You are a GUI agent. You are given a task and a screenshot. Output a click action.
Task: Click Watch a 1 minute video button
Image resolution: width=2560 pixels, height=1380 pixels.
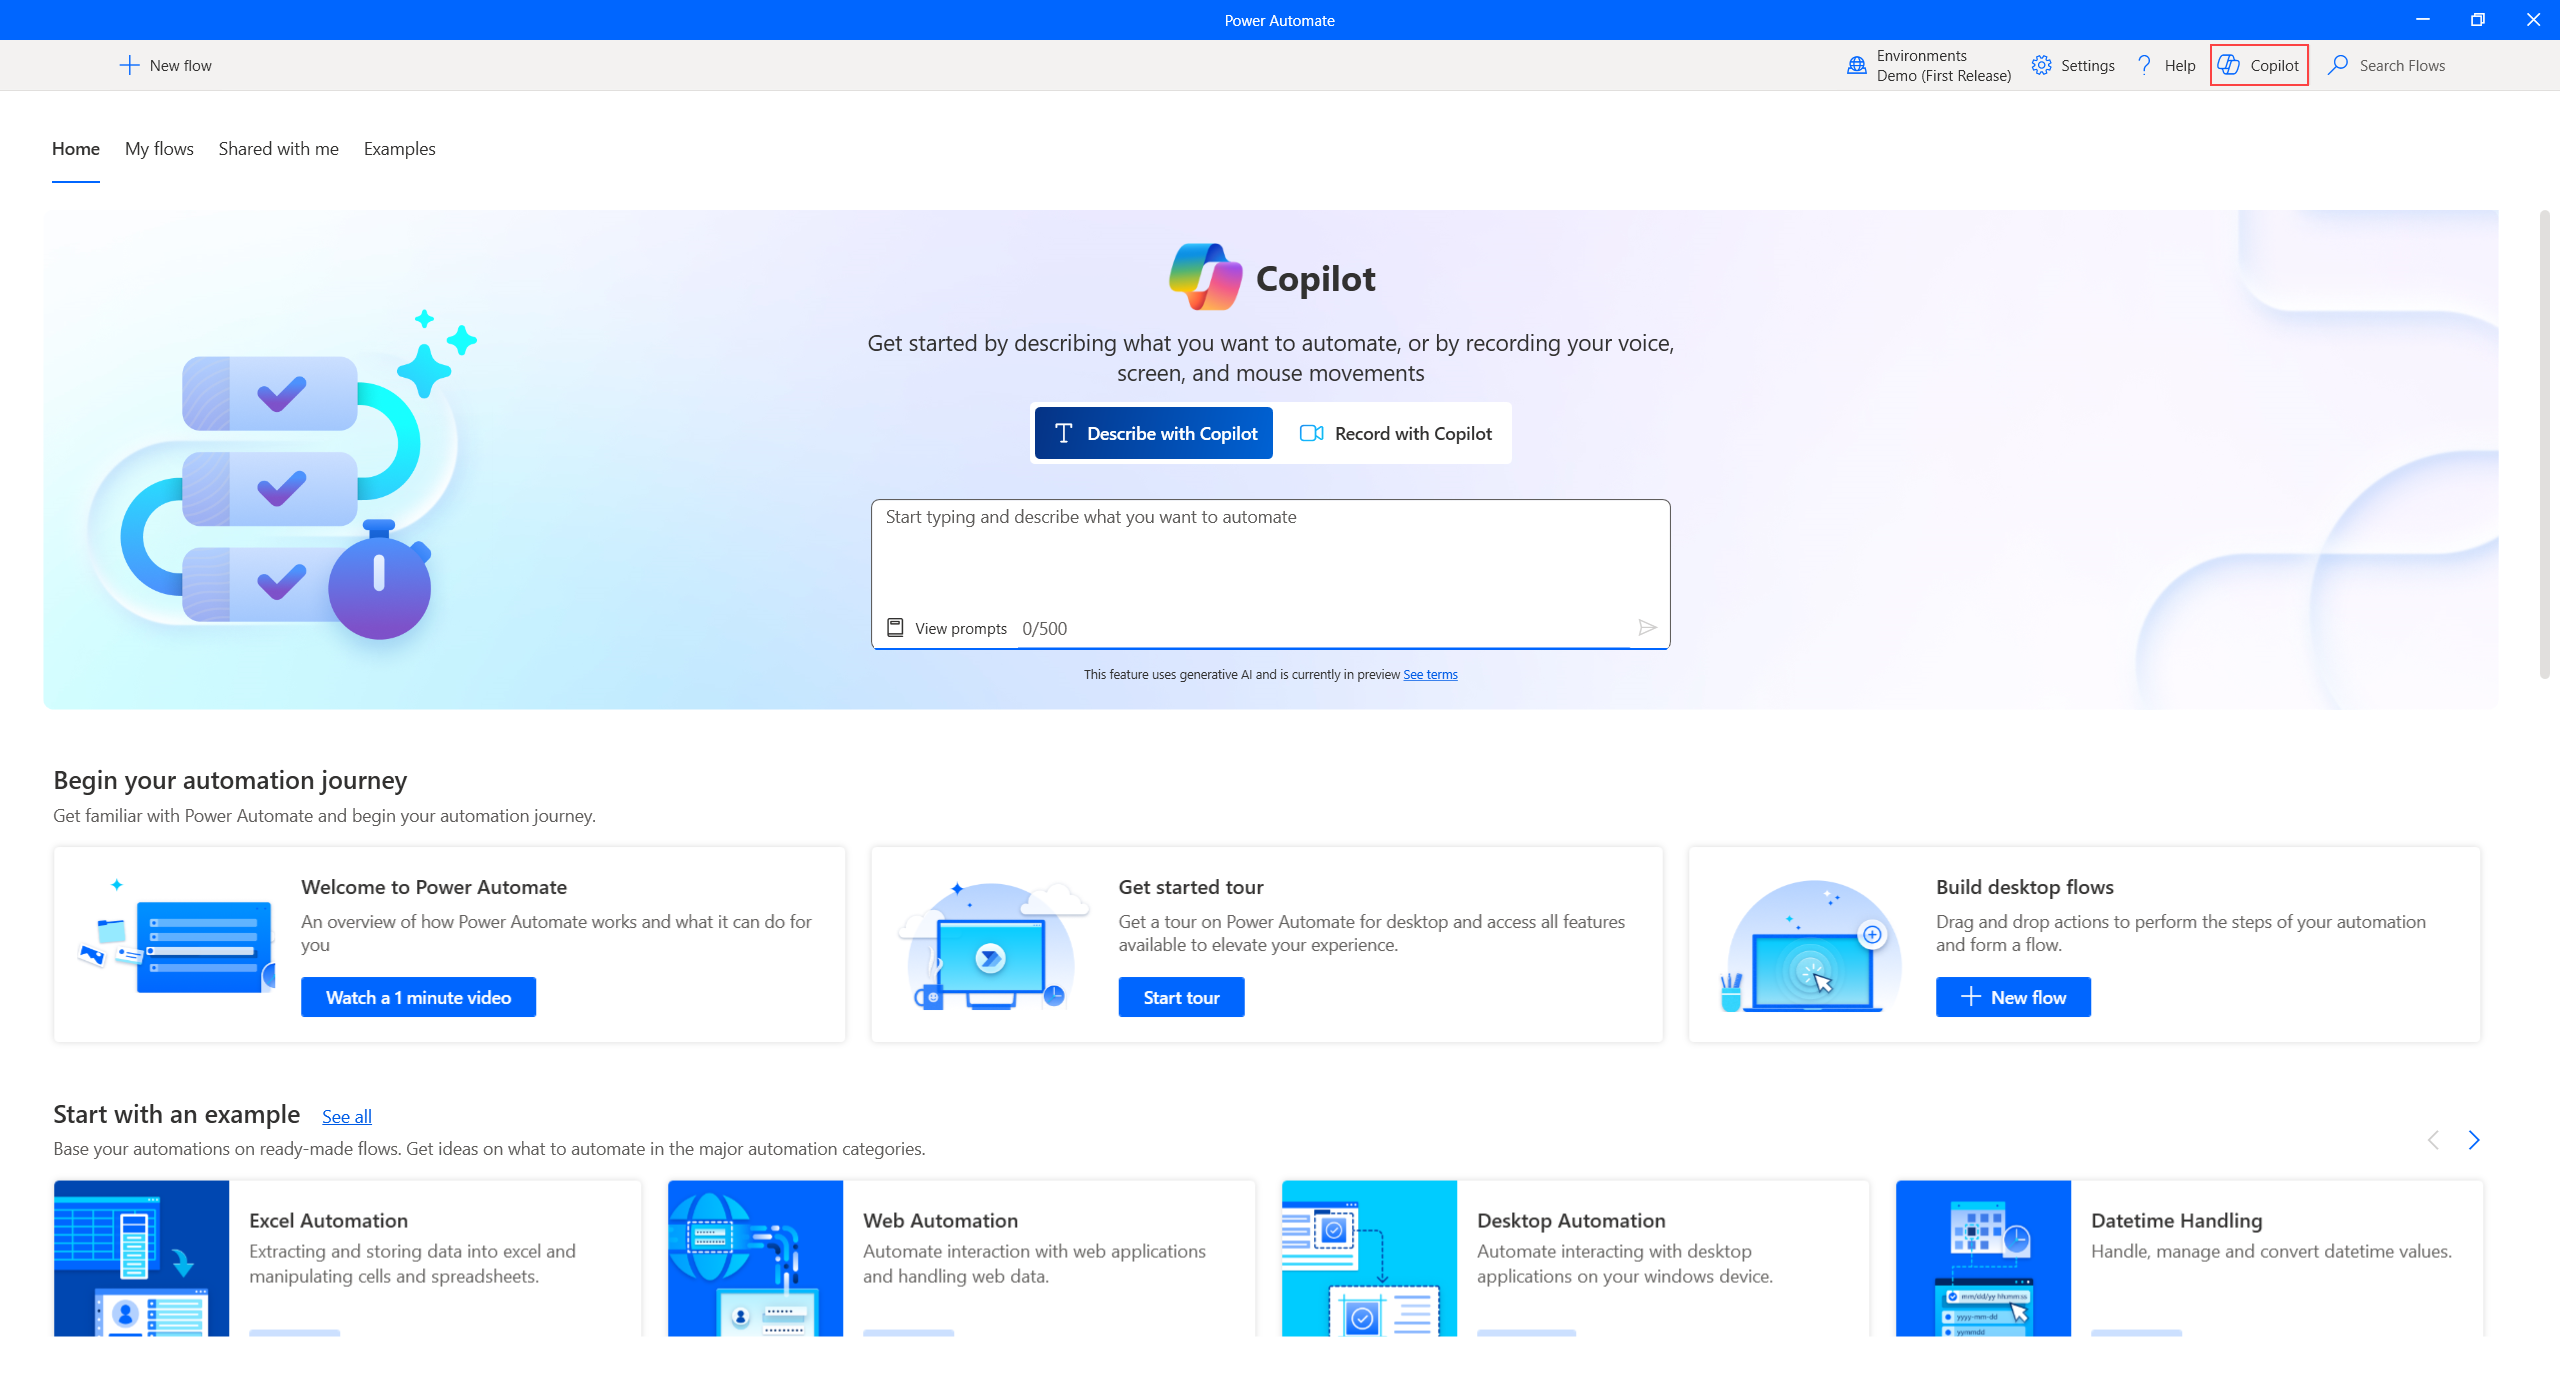click(418, 996)
